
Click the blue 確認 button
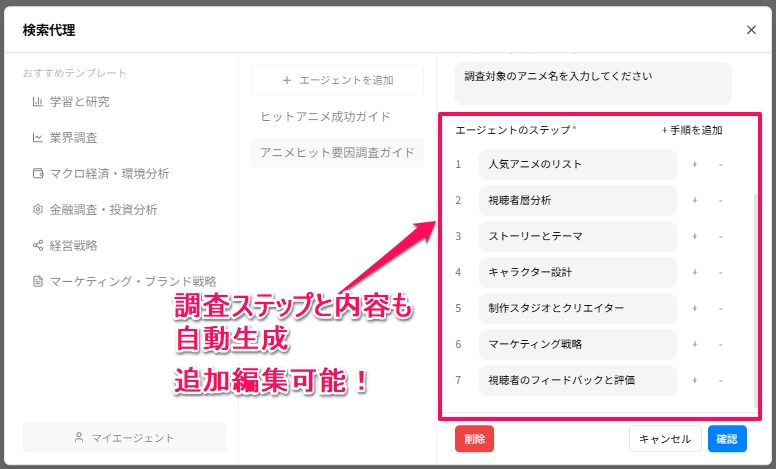point(727,439)
